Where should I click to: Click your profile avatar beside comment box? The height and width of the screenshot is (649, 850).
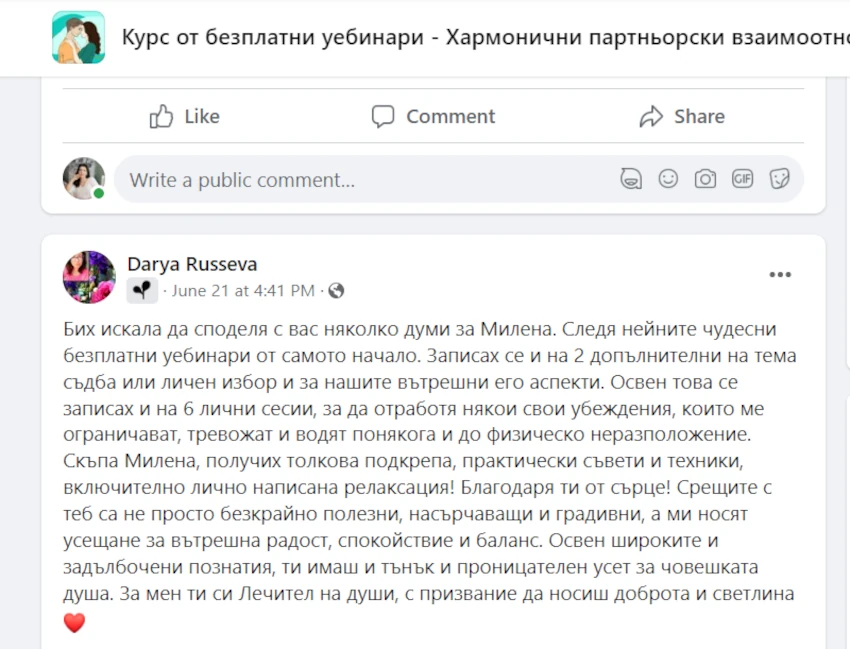click(x=84, y=179)
